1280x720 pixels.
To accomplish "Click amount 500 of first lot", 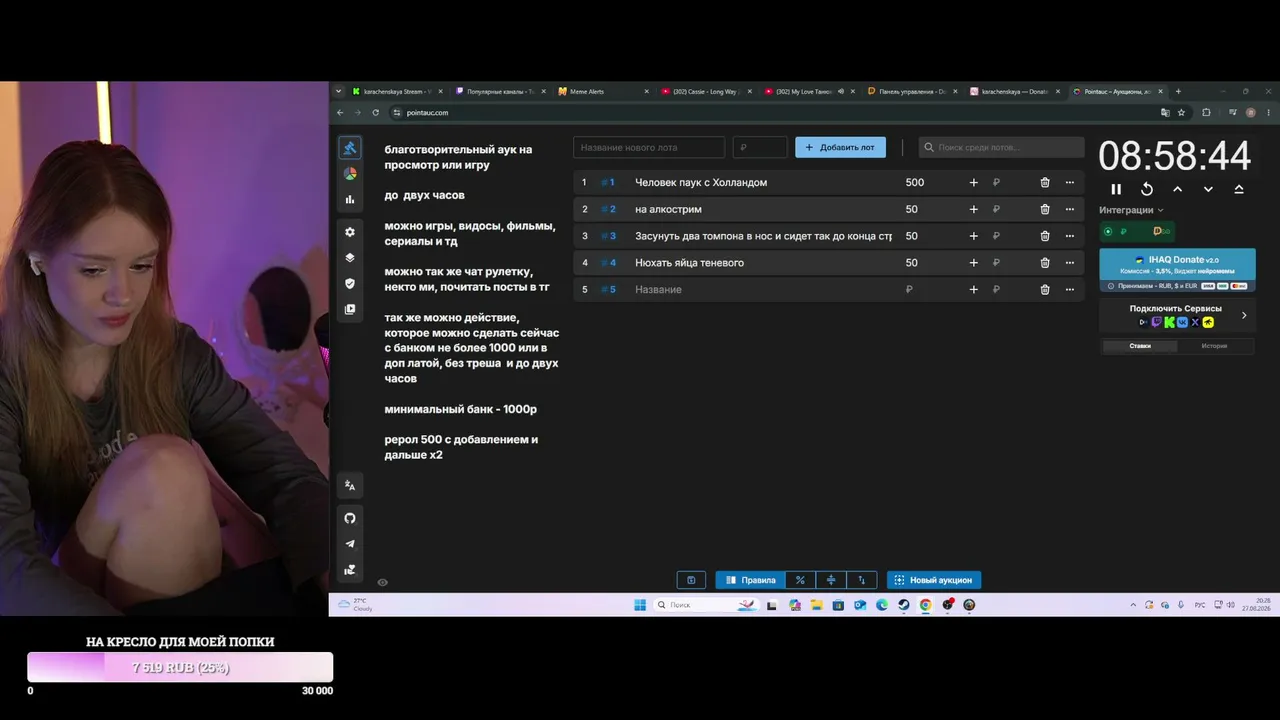I will point(915,183).
